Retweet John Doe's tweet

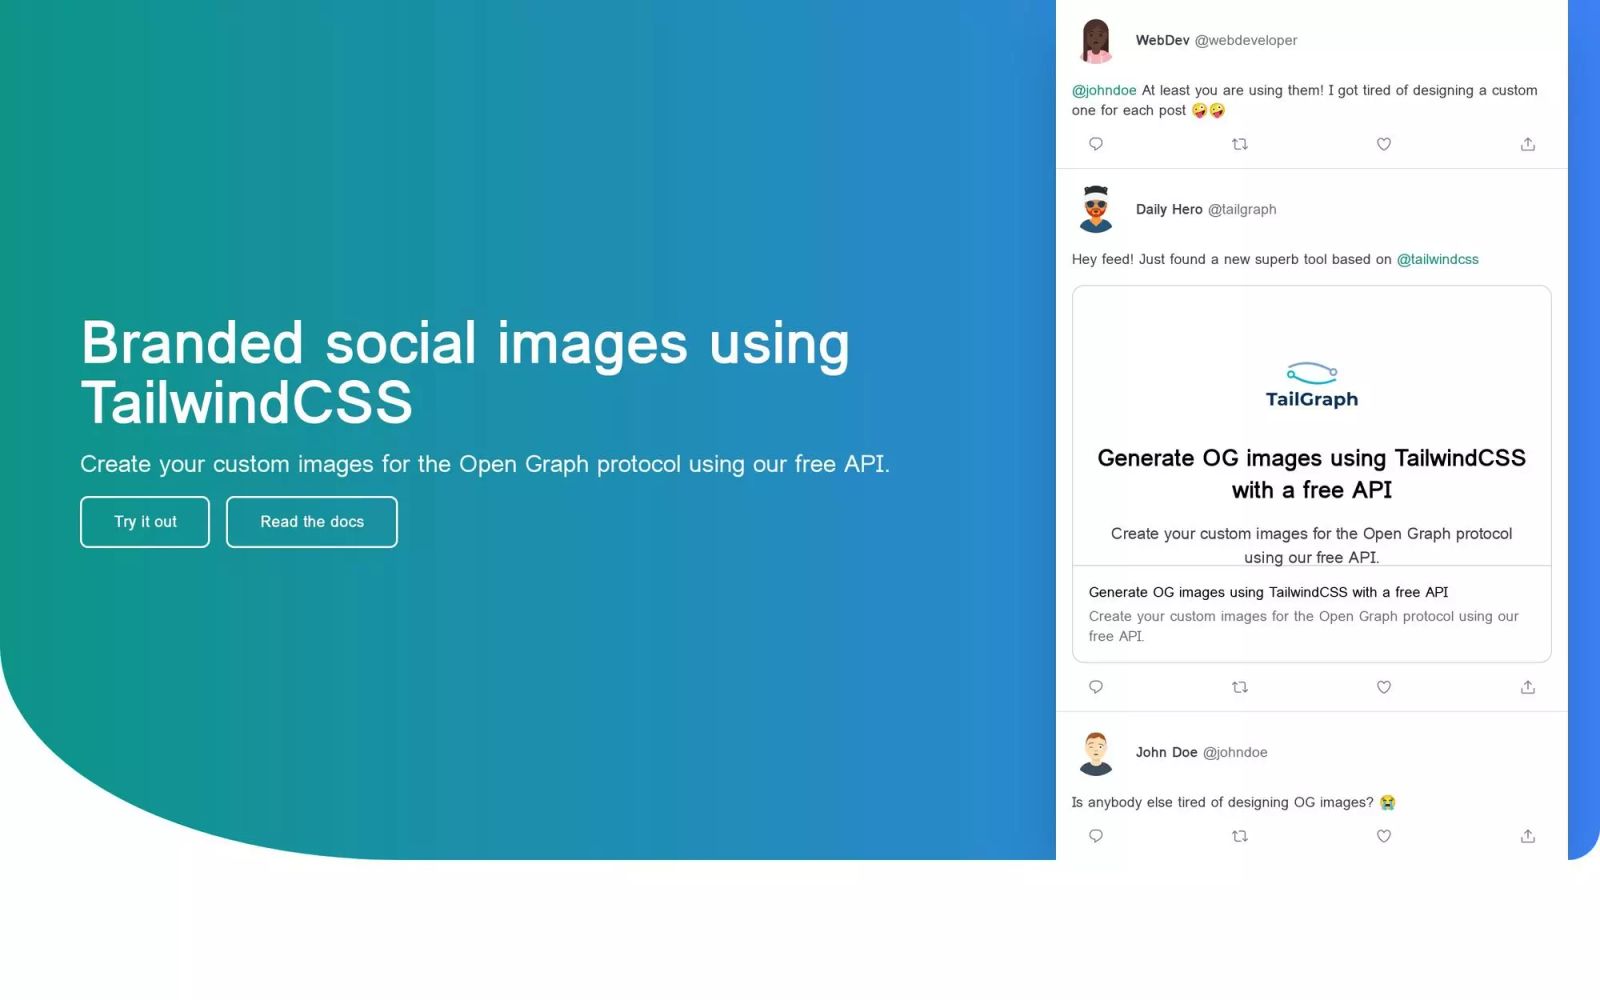click(x=1240, y=836)
